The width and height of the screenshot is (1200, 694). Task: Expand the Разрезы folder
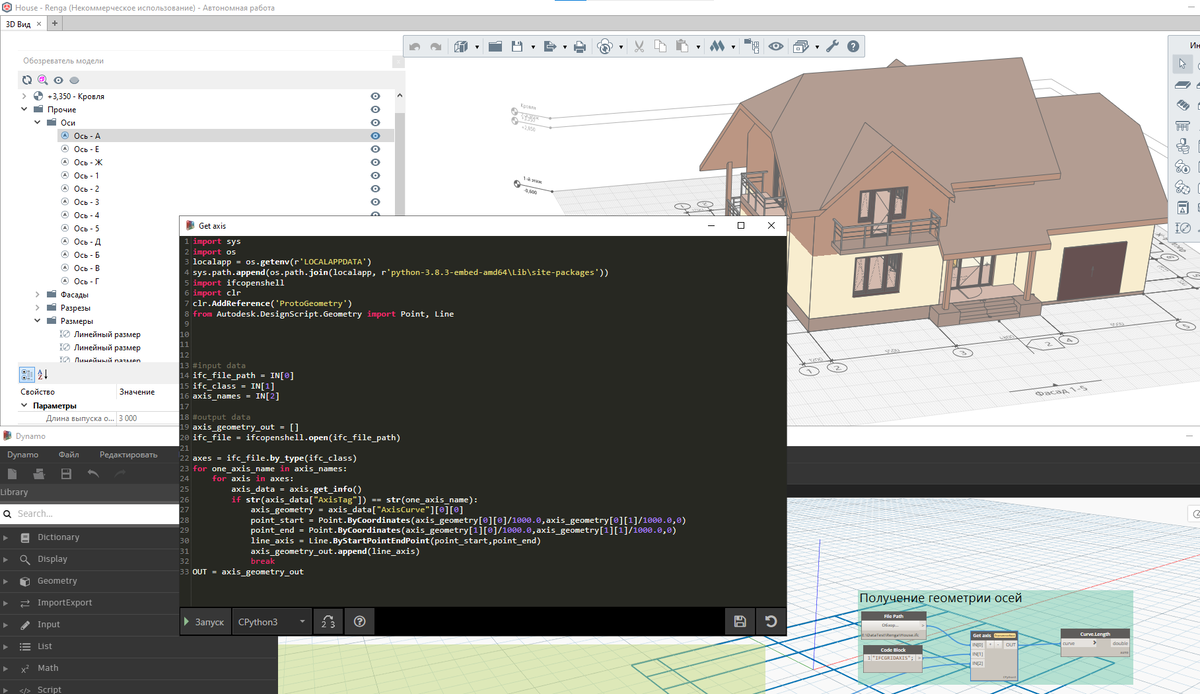point(37,308)
